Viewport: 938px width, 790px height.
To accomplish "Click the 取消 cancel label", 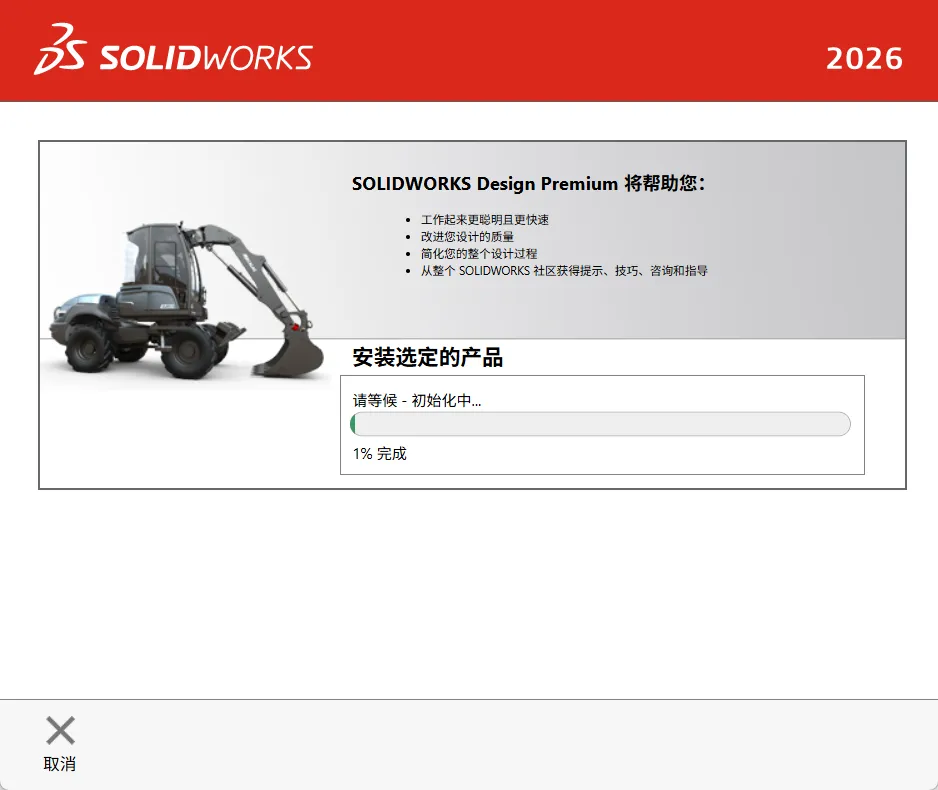I will (x=60, y=764).
